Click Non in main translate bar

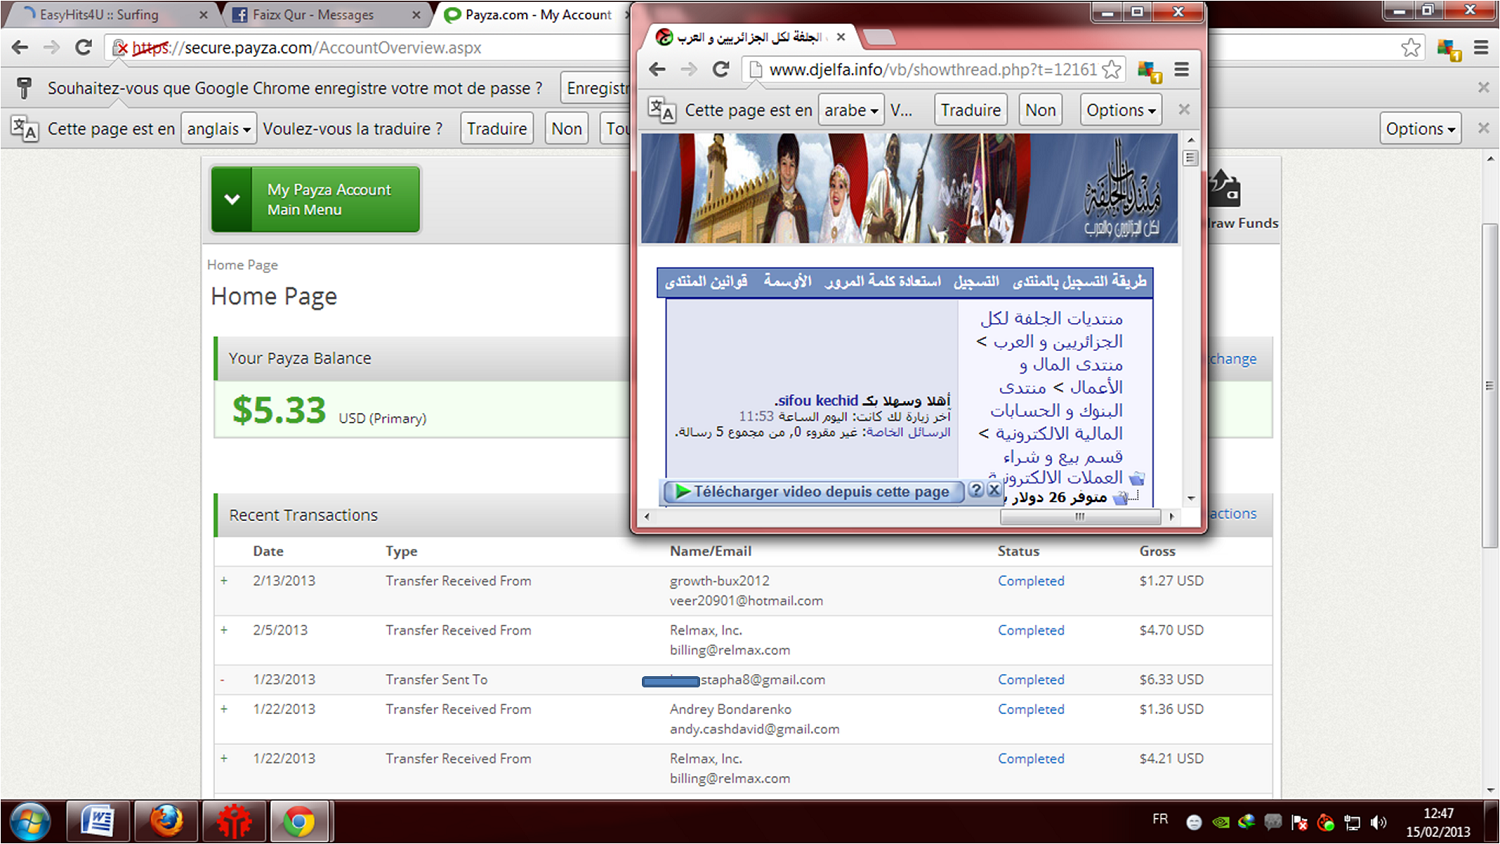pos(567,128)
